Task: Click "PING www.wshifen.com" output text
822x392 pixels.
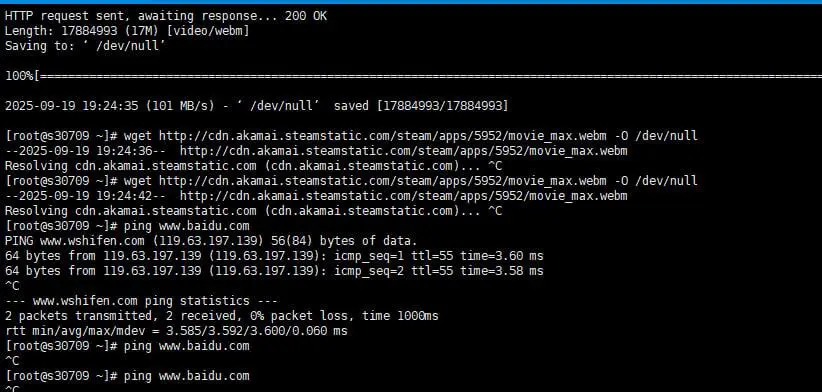Action: pyautogui.click(x=74, y=242)
